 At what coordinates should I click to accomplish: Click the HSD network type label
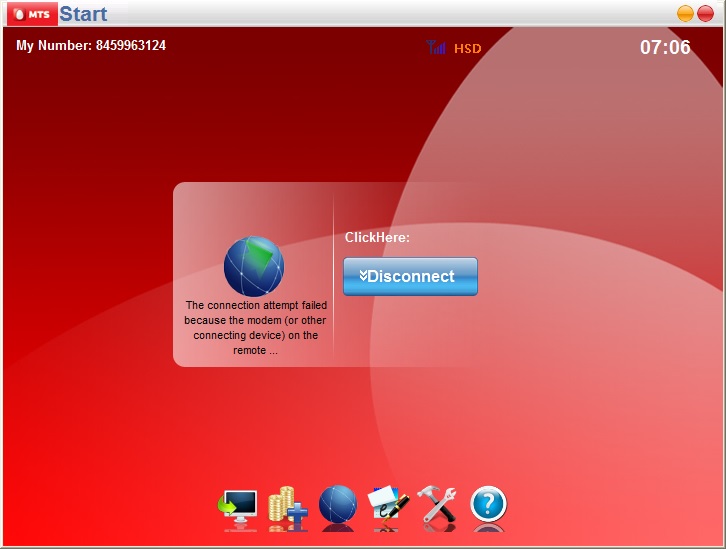coord(467,48)
